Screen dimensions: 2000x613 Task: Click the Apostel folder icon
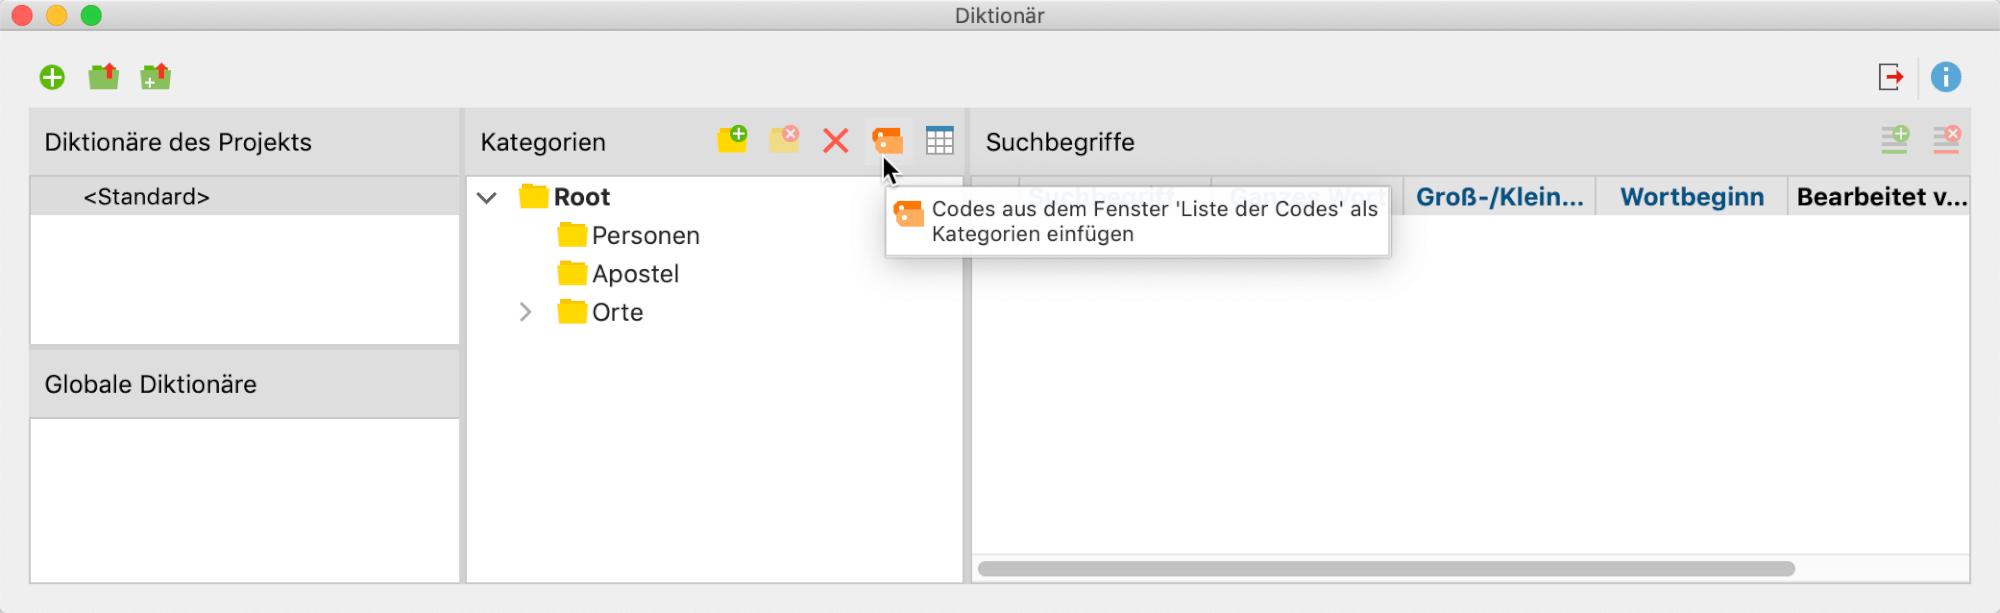coord(572,273)
